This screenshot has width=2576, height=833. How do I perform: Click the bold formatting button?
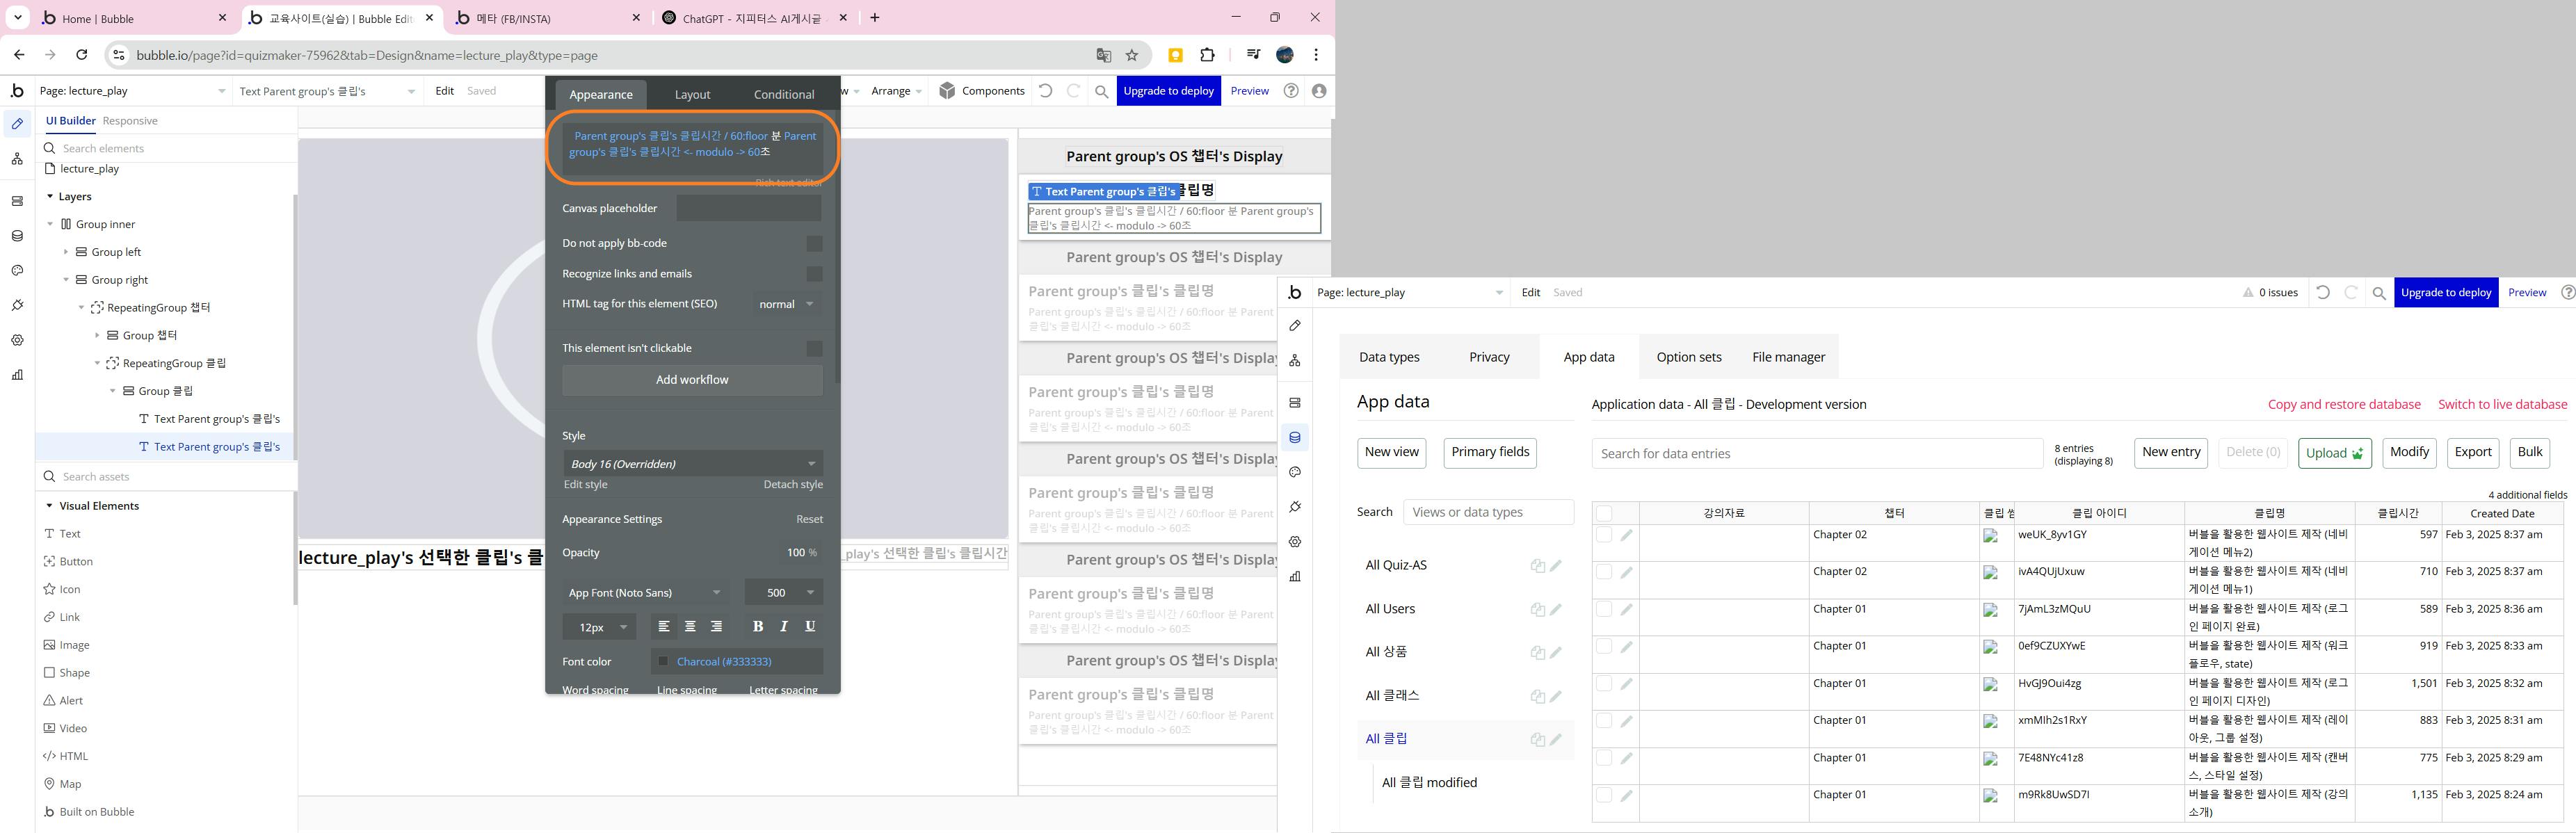pos(757,627)
